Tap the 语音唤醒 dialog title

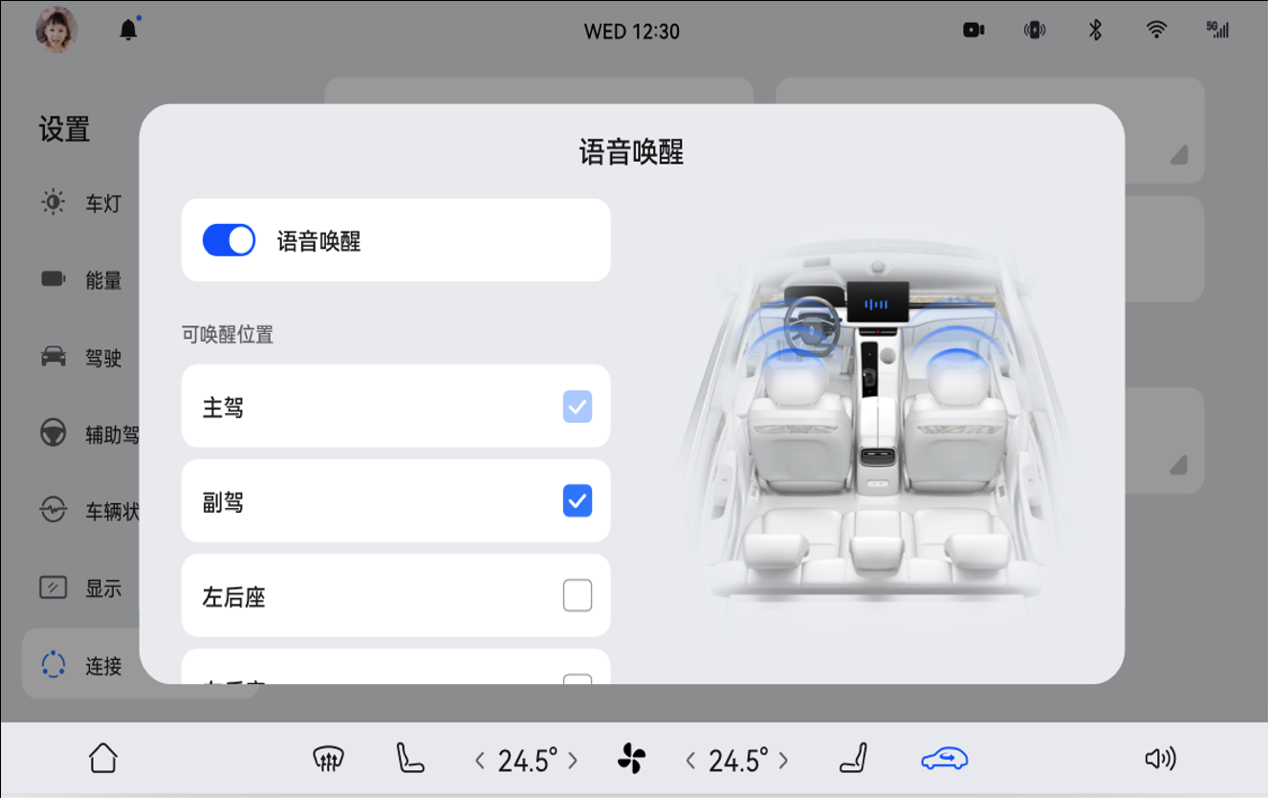point(632,153)
